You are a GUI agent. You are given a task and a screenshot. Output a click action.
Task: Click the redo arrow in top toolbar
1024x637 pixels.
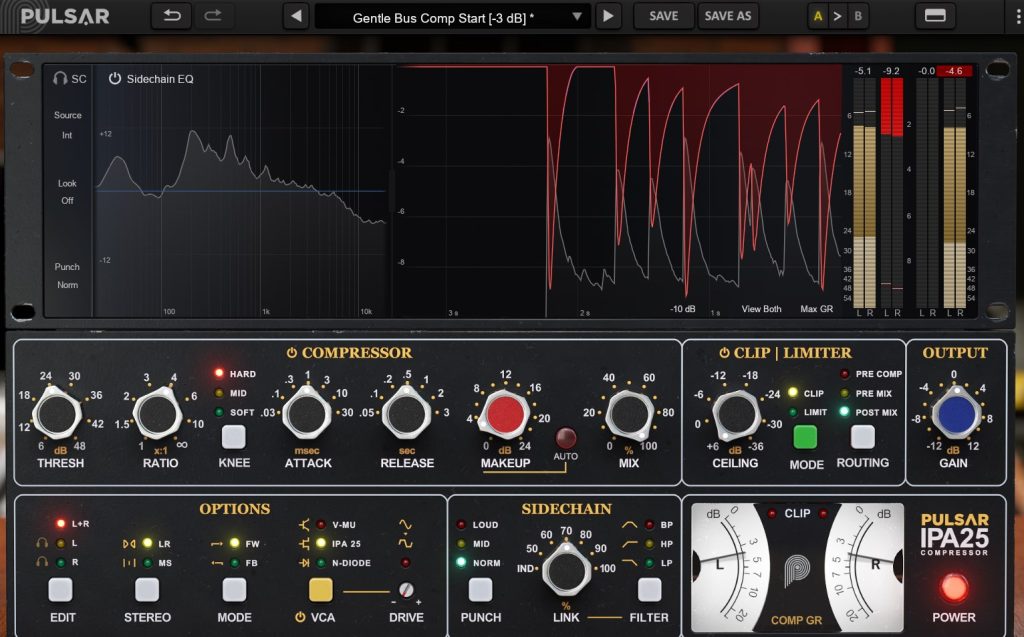click(x=212, y=16)
